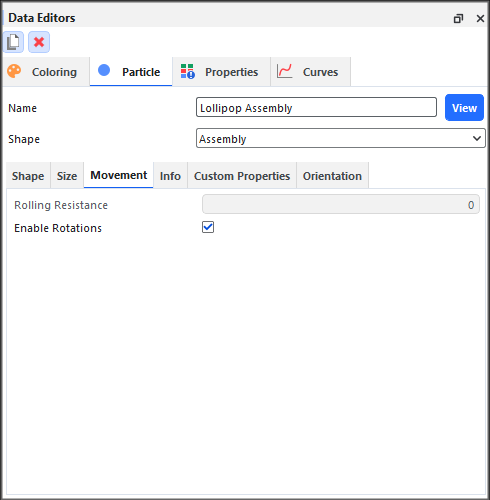Click the Rolling Resistance value field
This screenshot has height=500, width=490.
pos(341,204)
